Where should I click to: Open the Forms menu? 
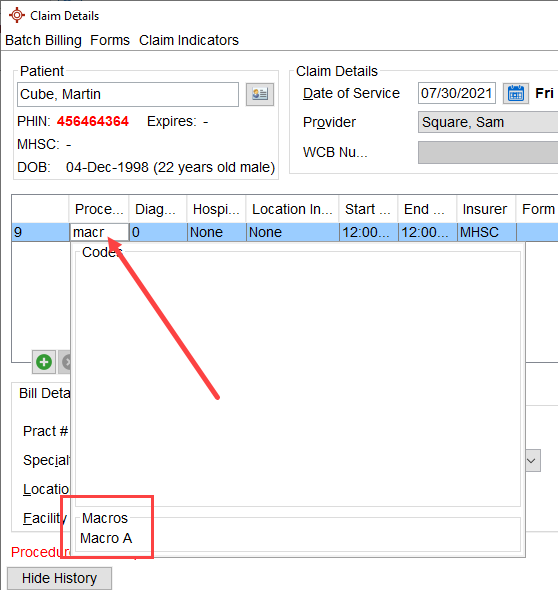110,40
